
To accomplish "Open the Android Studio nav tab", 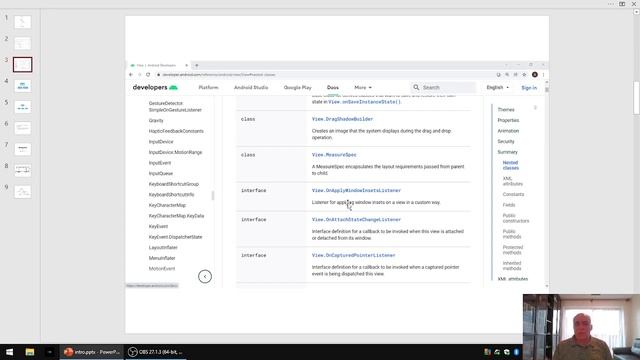I will 251,87.
